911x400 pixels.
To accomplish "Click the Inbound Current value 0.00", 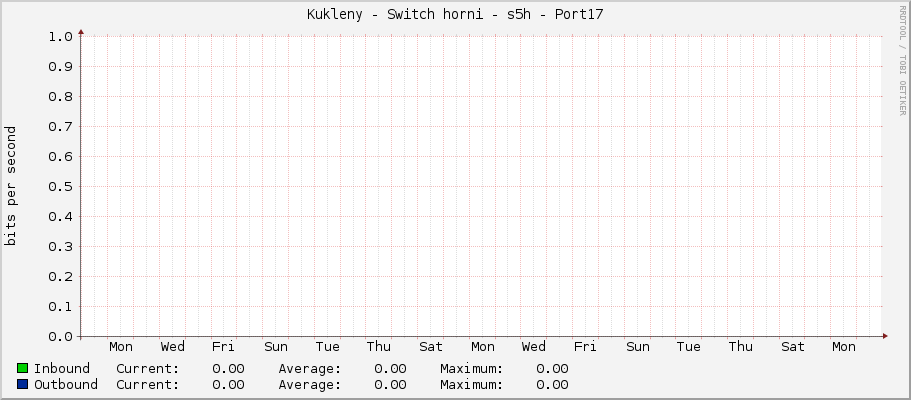I will pyautogui.click(x=228, y=369).
